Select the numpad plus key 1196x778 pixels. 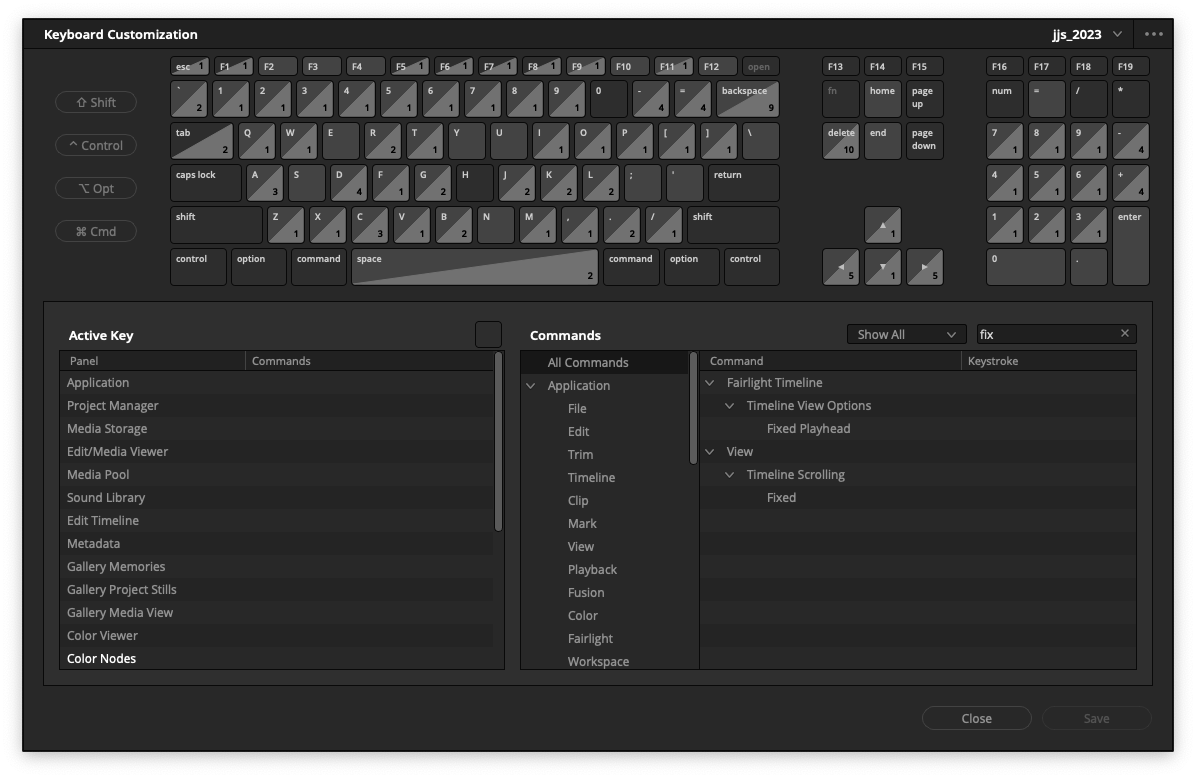point(1130,183)
